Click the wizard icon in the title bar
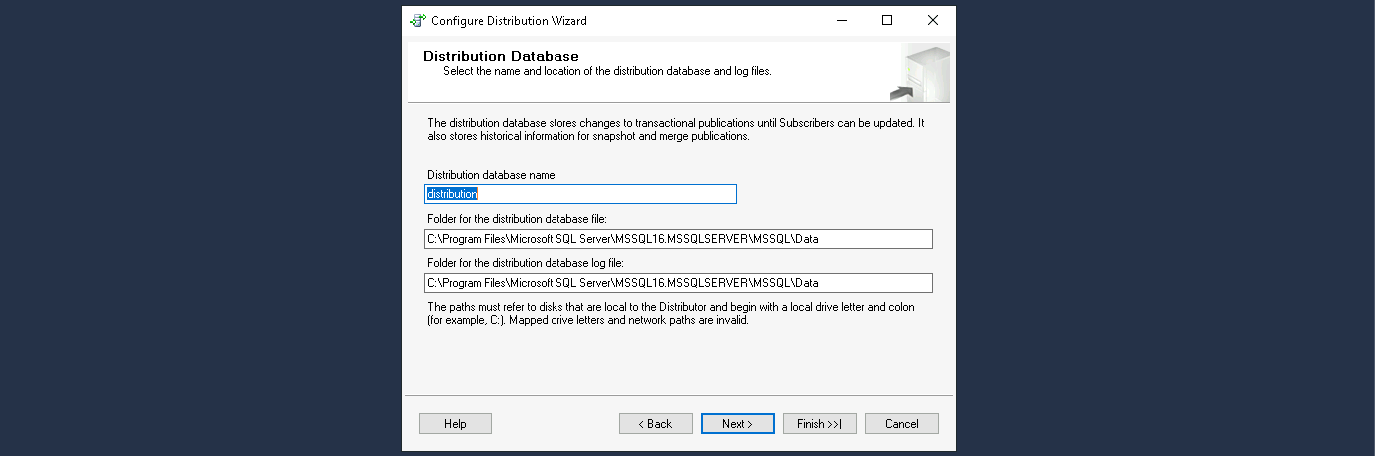Image resolution: width=1375 pixels, height=456 pixels. click(418, 20)
